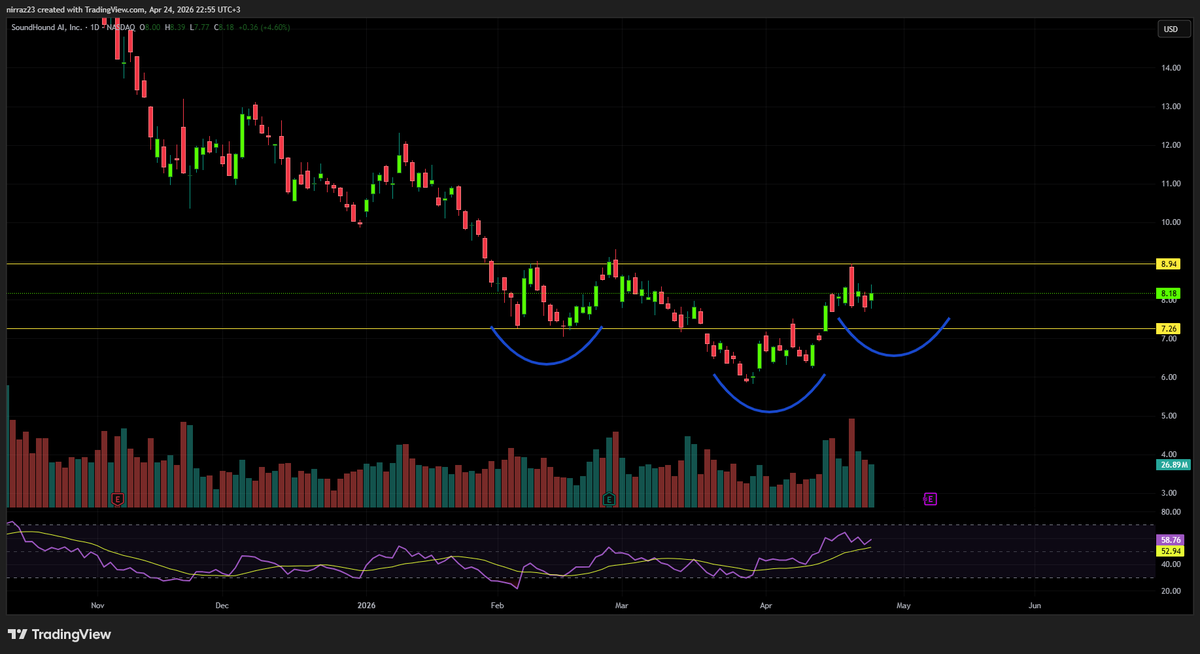Click the upcoming earnings icon near May

click(x=929, y=497)
